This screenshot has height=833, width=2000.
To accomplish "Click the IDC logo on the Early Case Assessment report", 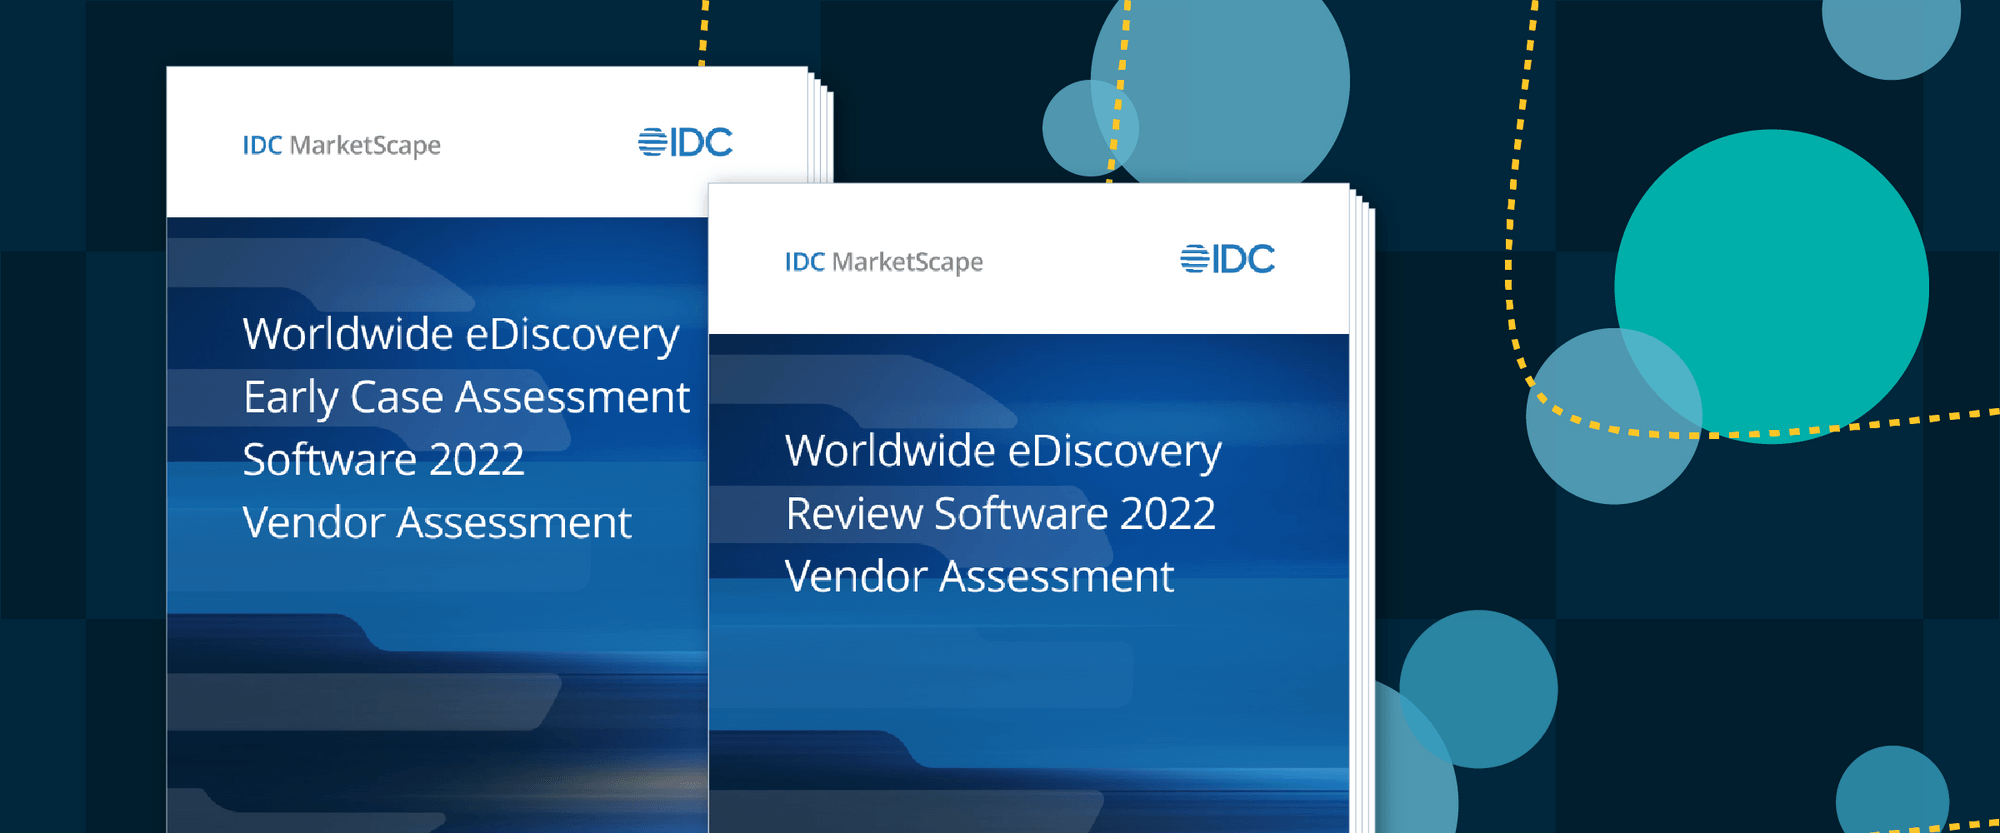I will [685, 142].
